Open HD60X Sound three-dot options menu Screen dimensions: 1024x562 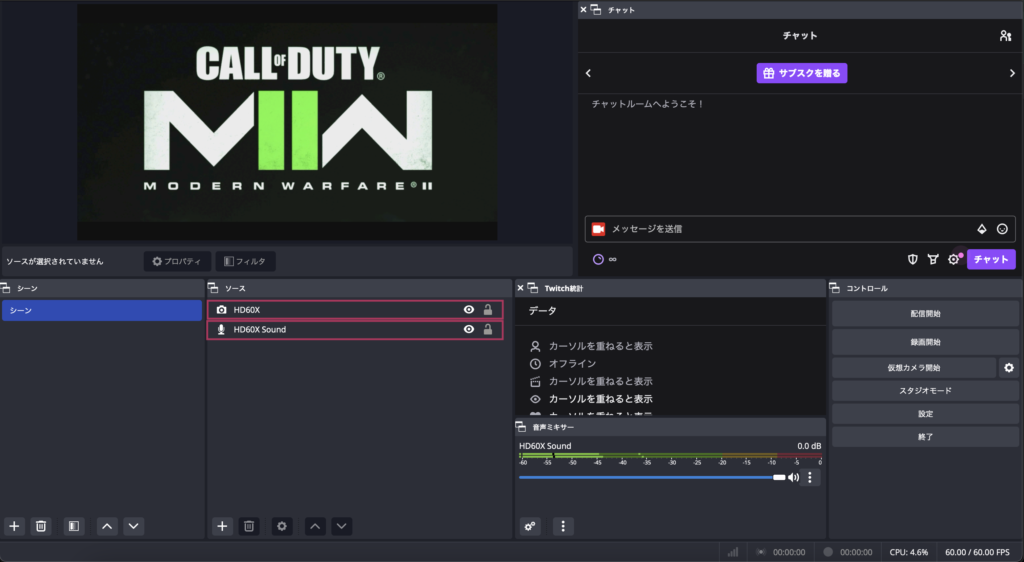point(810,478)
